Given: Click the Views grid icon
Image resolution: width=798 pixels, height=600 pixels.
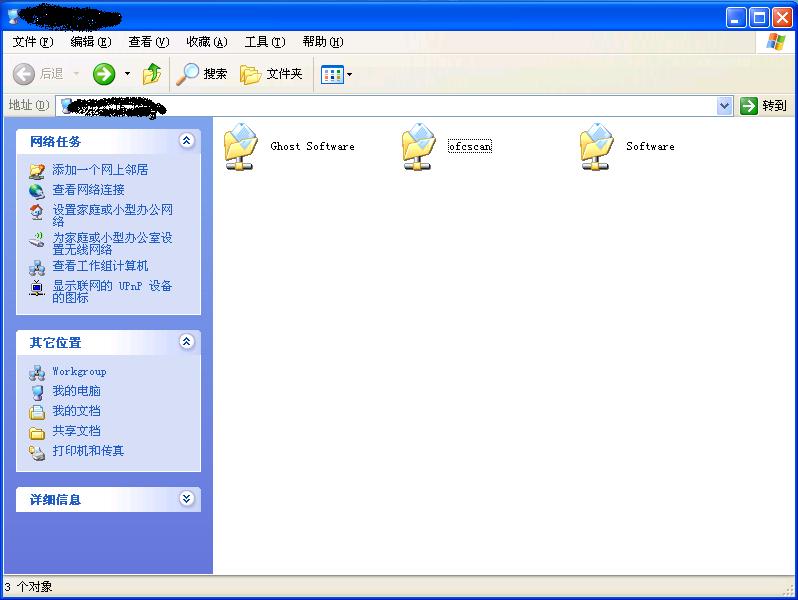Looking at the screenshot, I should coord(332,75).
